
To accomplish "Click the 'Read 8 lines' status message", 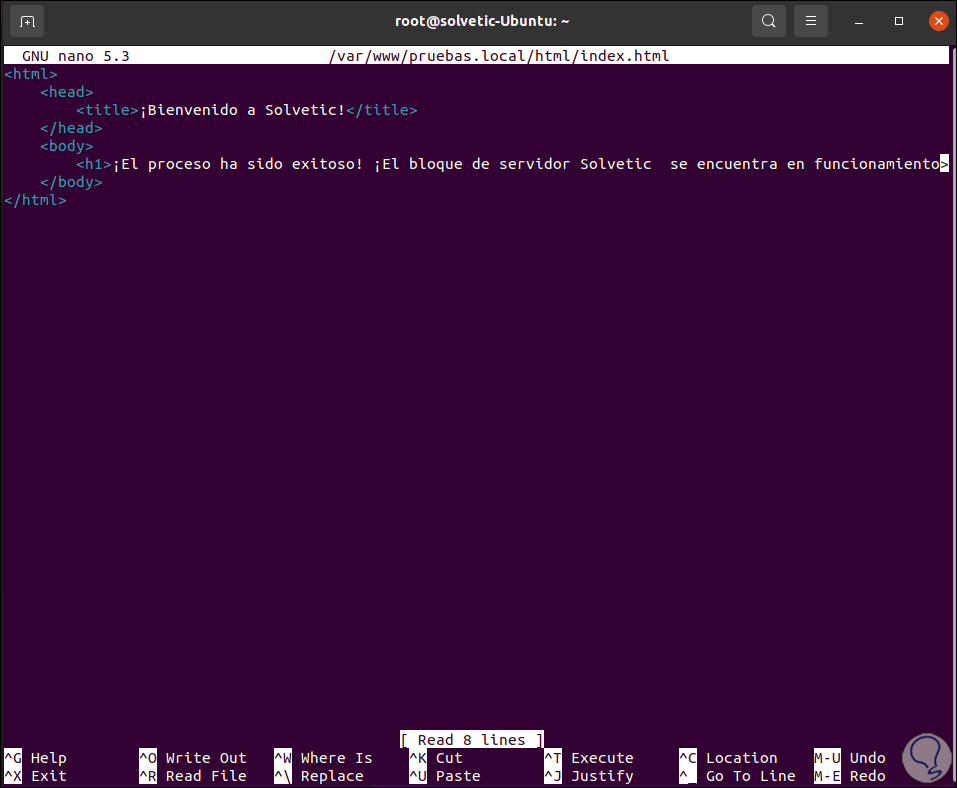I will click(471, 740).
